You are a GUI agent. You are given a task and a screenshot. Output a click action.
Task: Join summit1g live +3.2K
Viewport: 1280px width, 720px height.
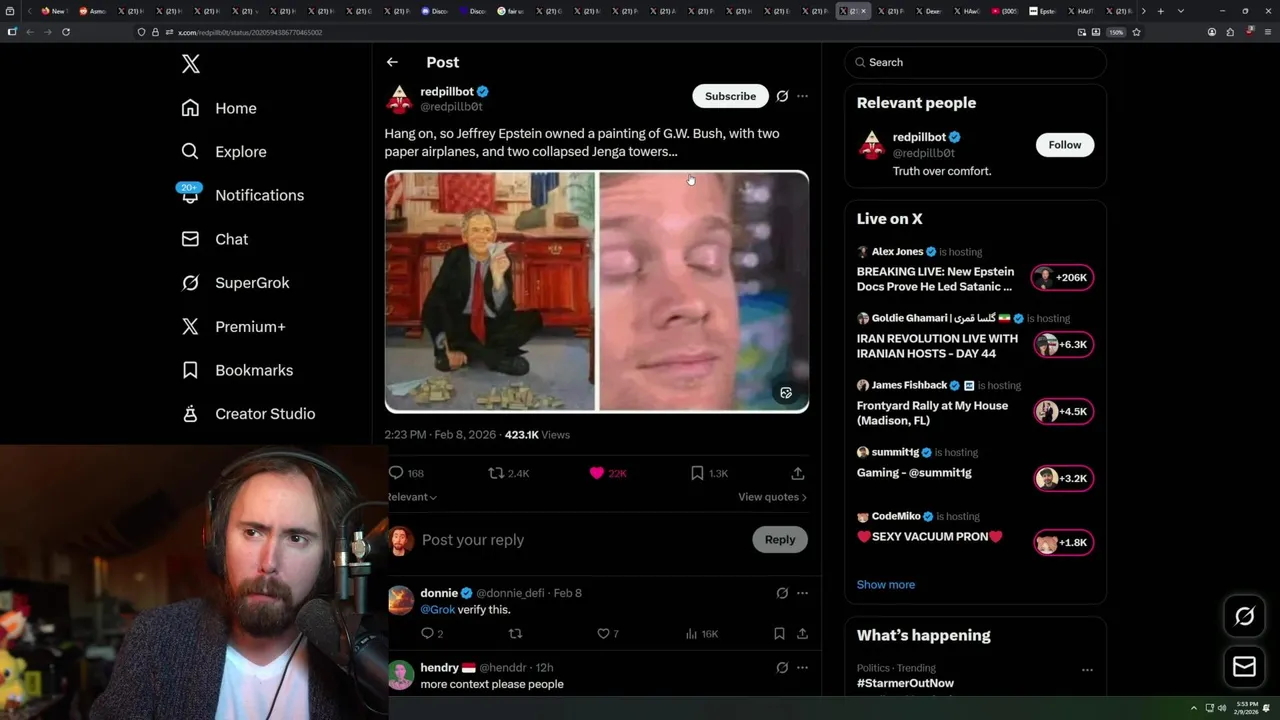tap(1063, 479)
